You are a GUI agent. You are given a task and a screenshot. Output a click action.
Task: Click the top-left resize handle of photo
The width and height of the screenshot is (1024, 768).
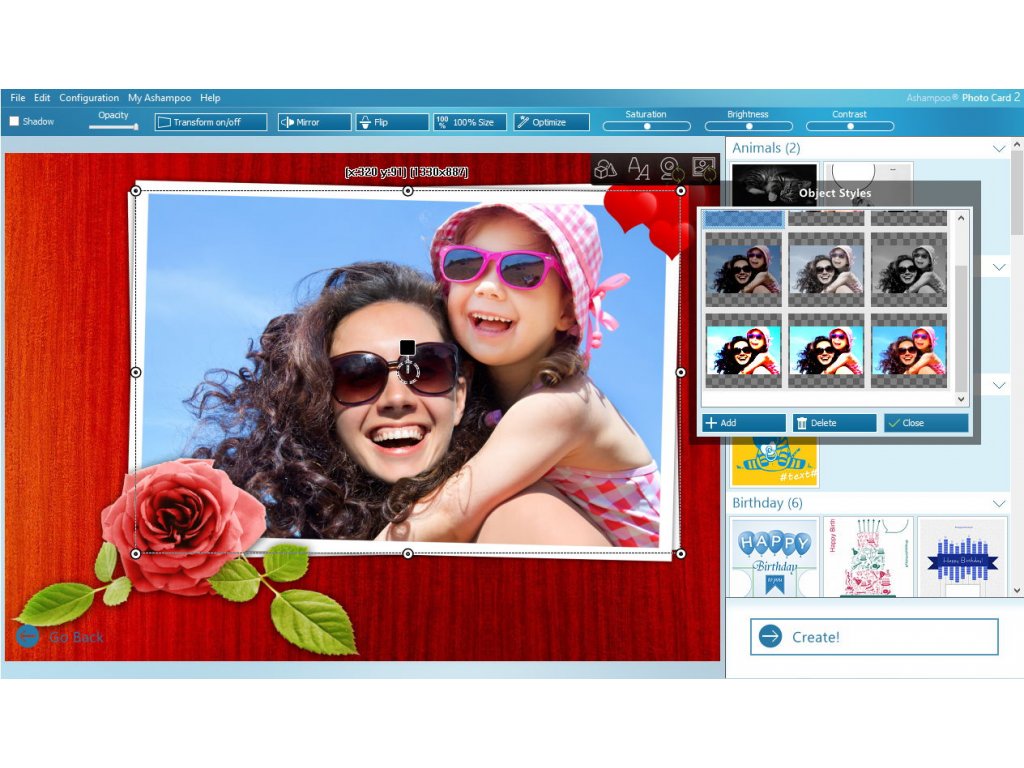(x=136, y=191)
